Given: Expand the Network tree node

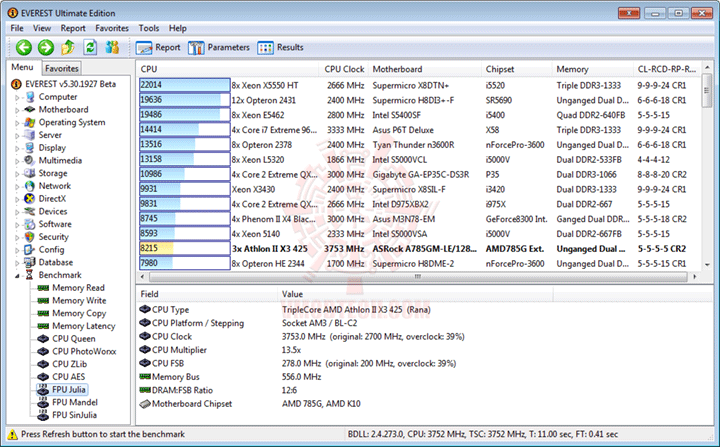Looking at the screenshot, I should [17, 187].
